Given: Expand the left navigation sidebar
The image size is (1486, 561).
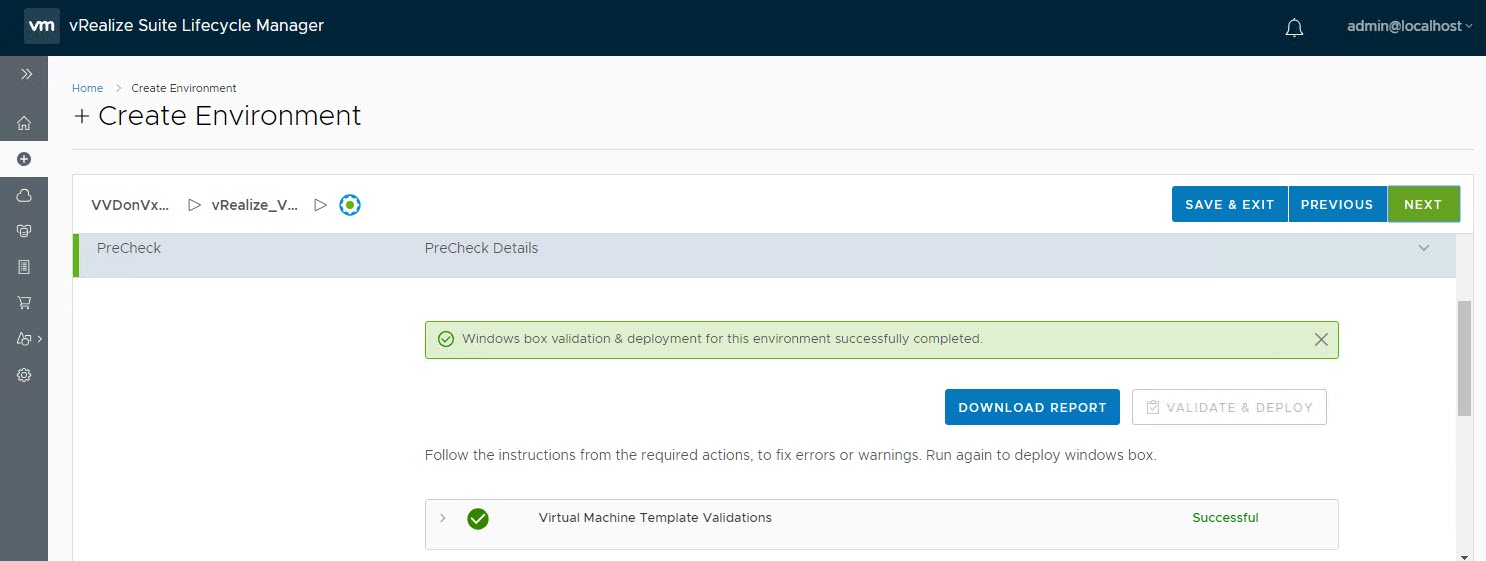Looking at the screenshot, I should point(26,74).
